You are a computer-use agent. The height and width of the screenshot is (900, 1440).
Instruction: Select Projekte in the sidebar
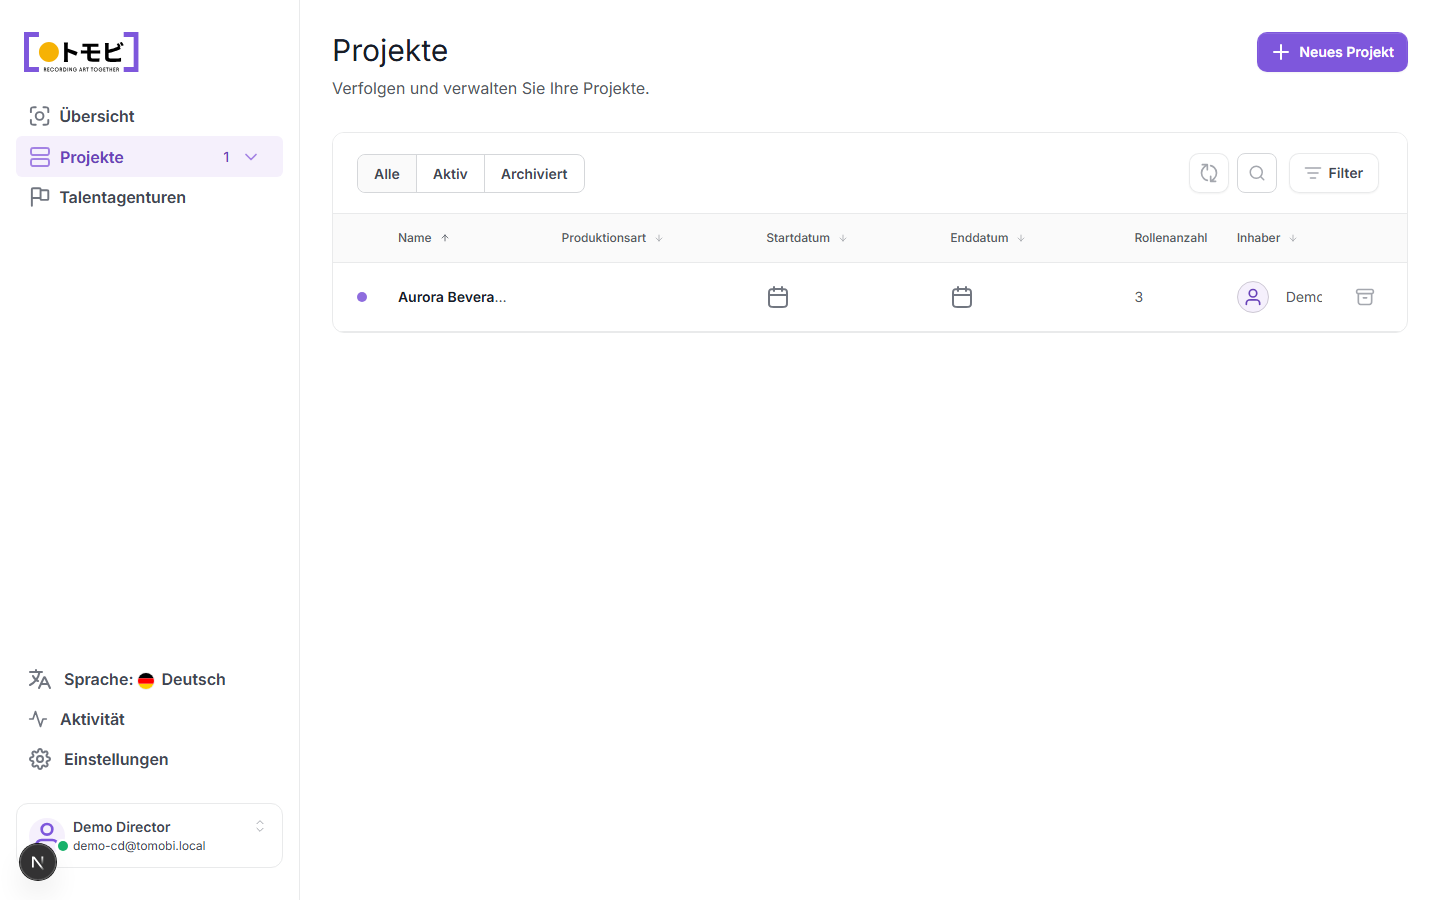click(x=149, y=157)
